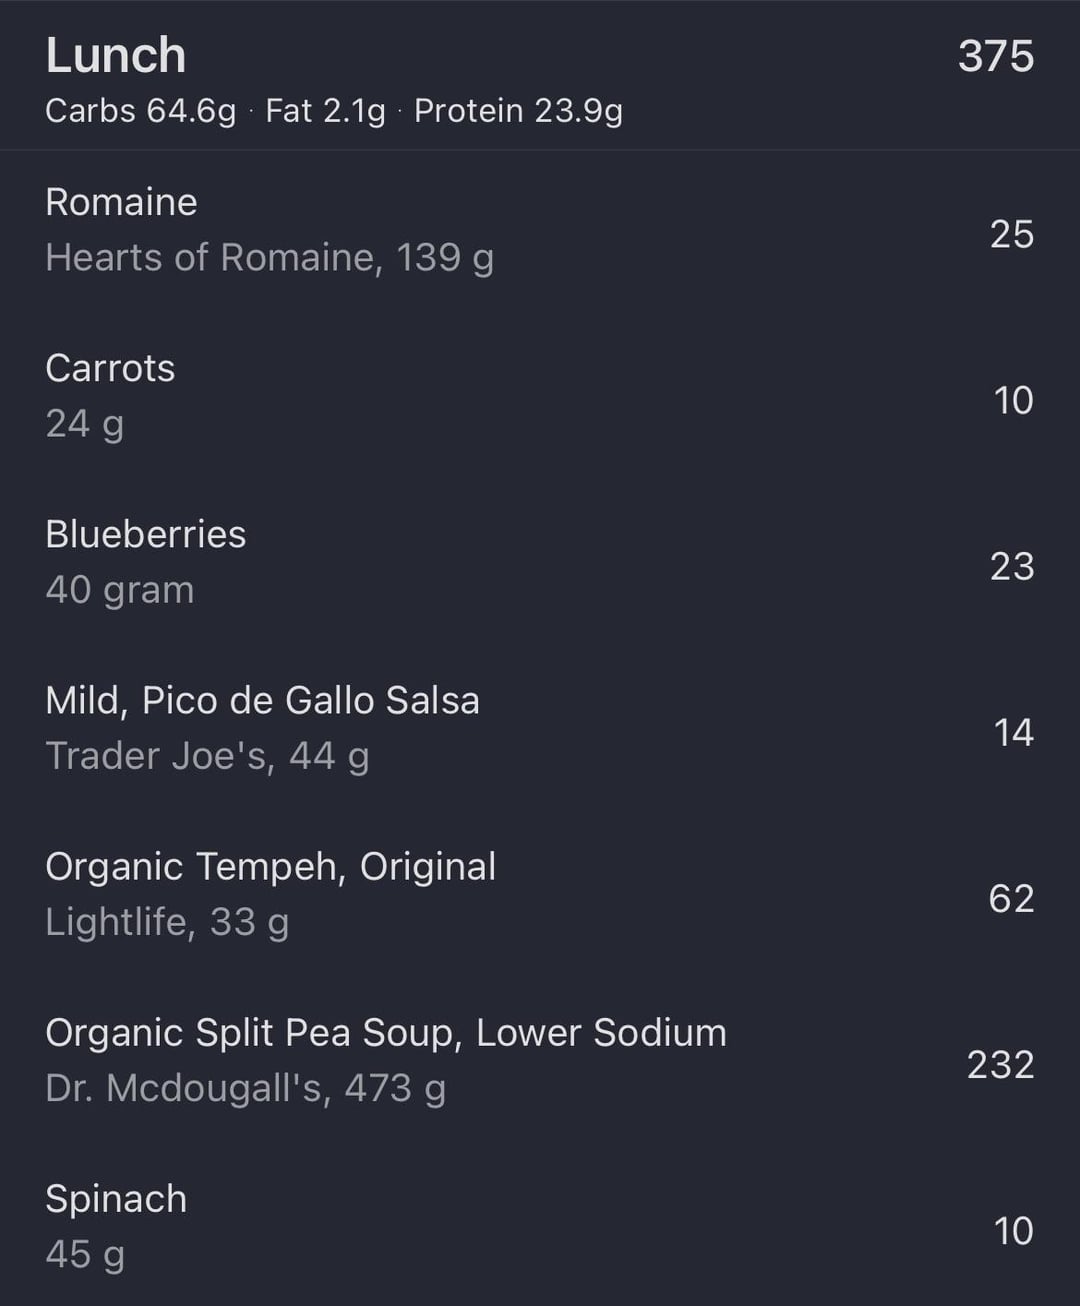Select the Blueberries 23 calorie value
1080x1306 pixels.
(1011, 566)
